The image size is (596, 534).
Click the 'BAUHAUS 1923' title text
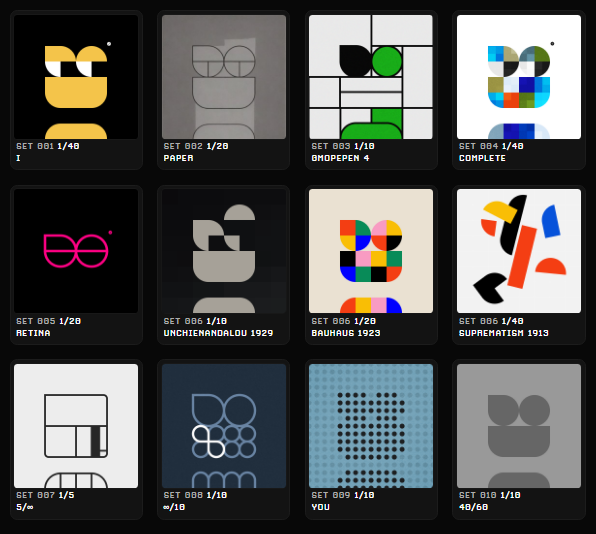coord(346,333)
